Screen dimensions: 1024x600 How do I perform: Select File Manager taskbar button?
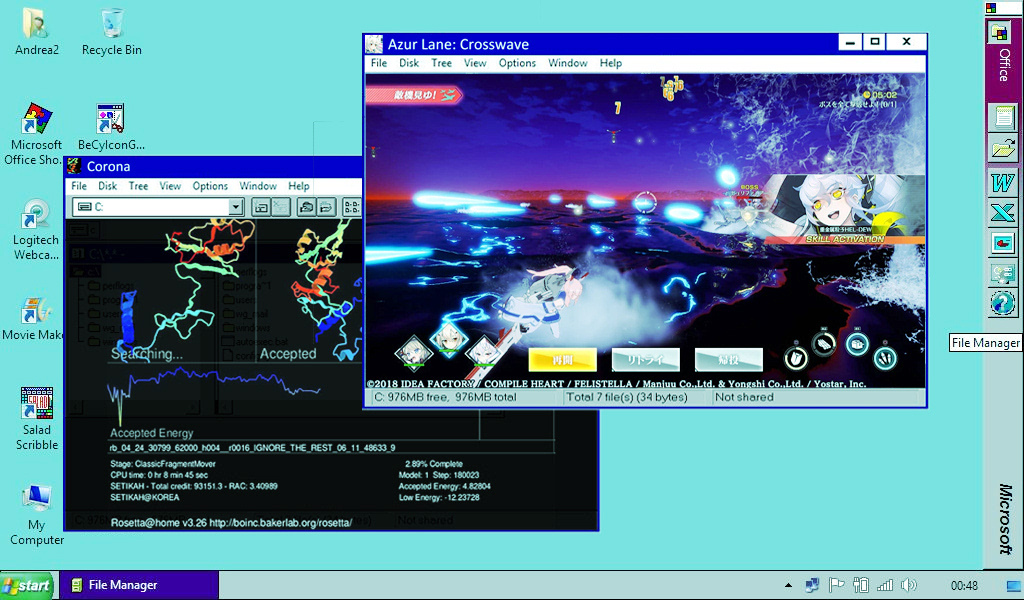tap(140, 586)
